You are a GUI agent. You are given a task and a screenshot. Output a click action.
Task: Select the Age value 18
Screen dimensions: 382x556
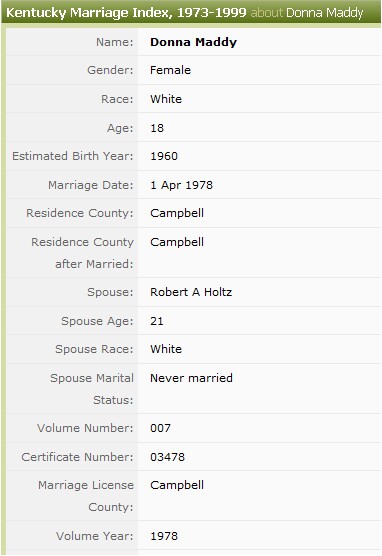point(157,128)
